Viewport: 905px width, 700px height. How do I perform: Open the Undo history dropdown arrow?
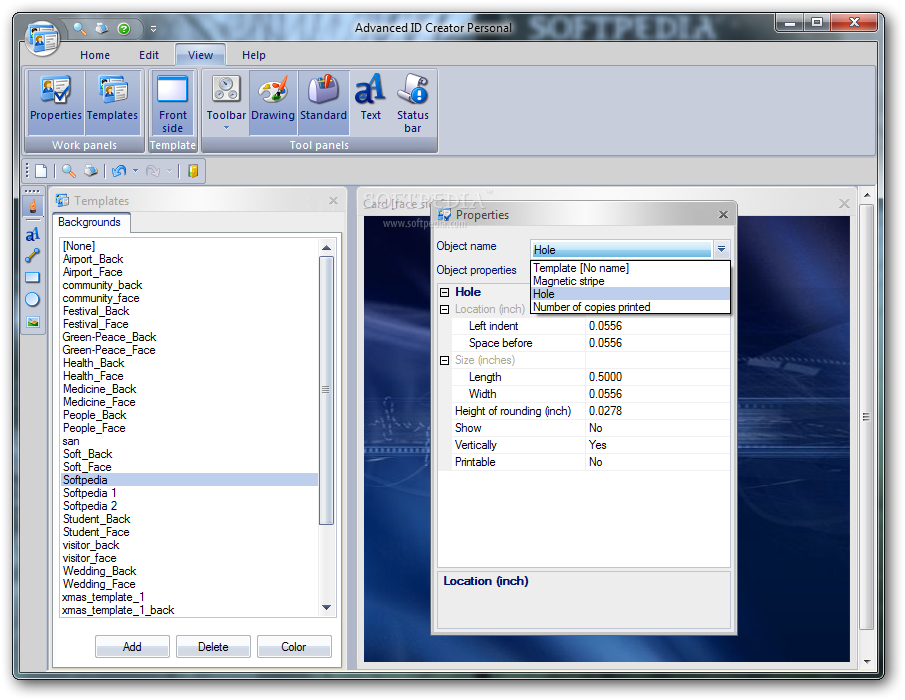click(x=136, y=171)
